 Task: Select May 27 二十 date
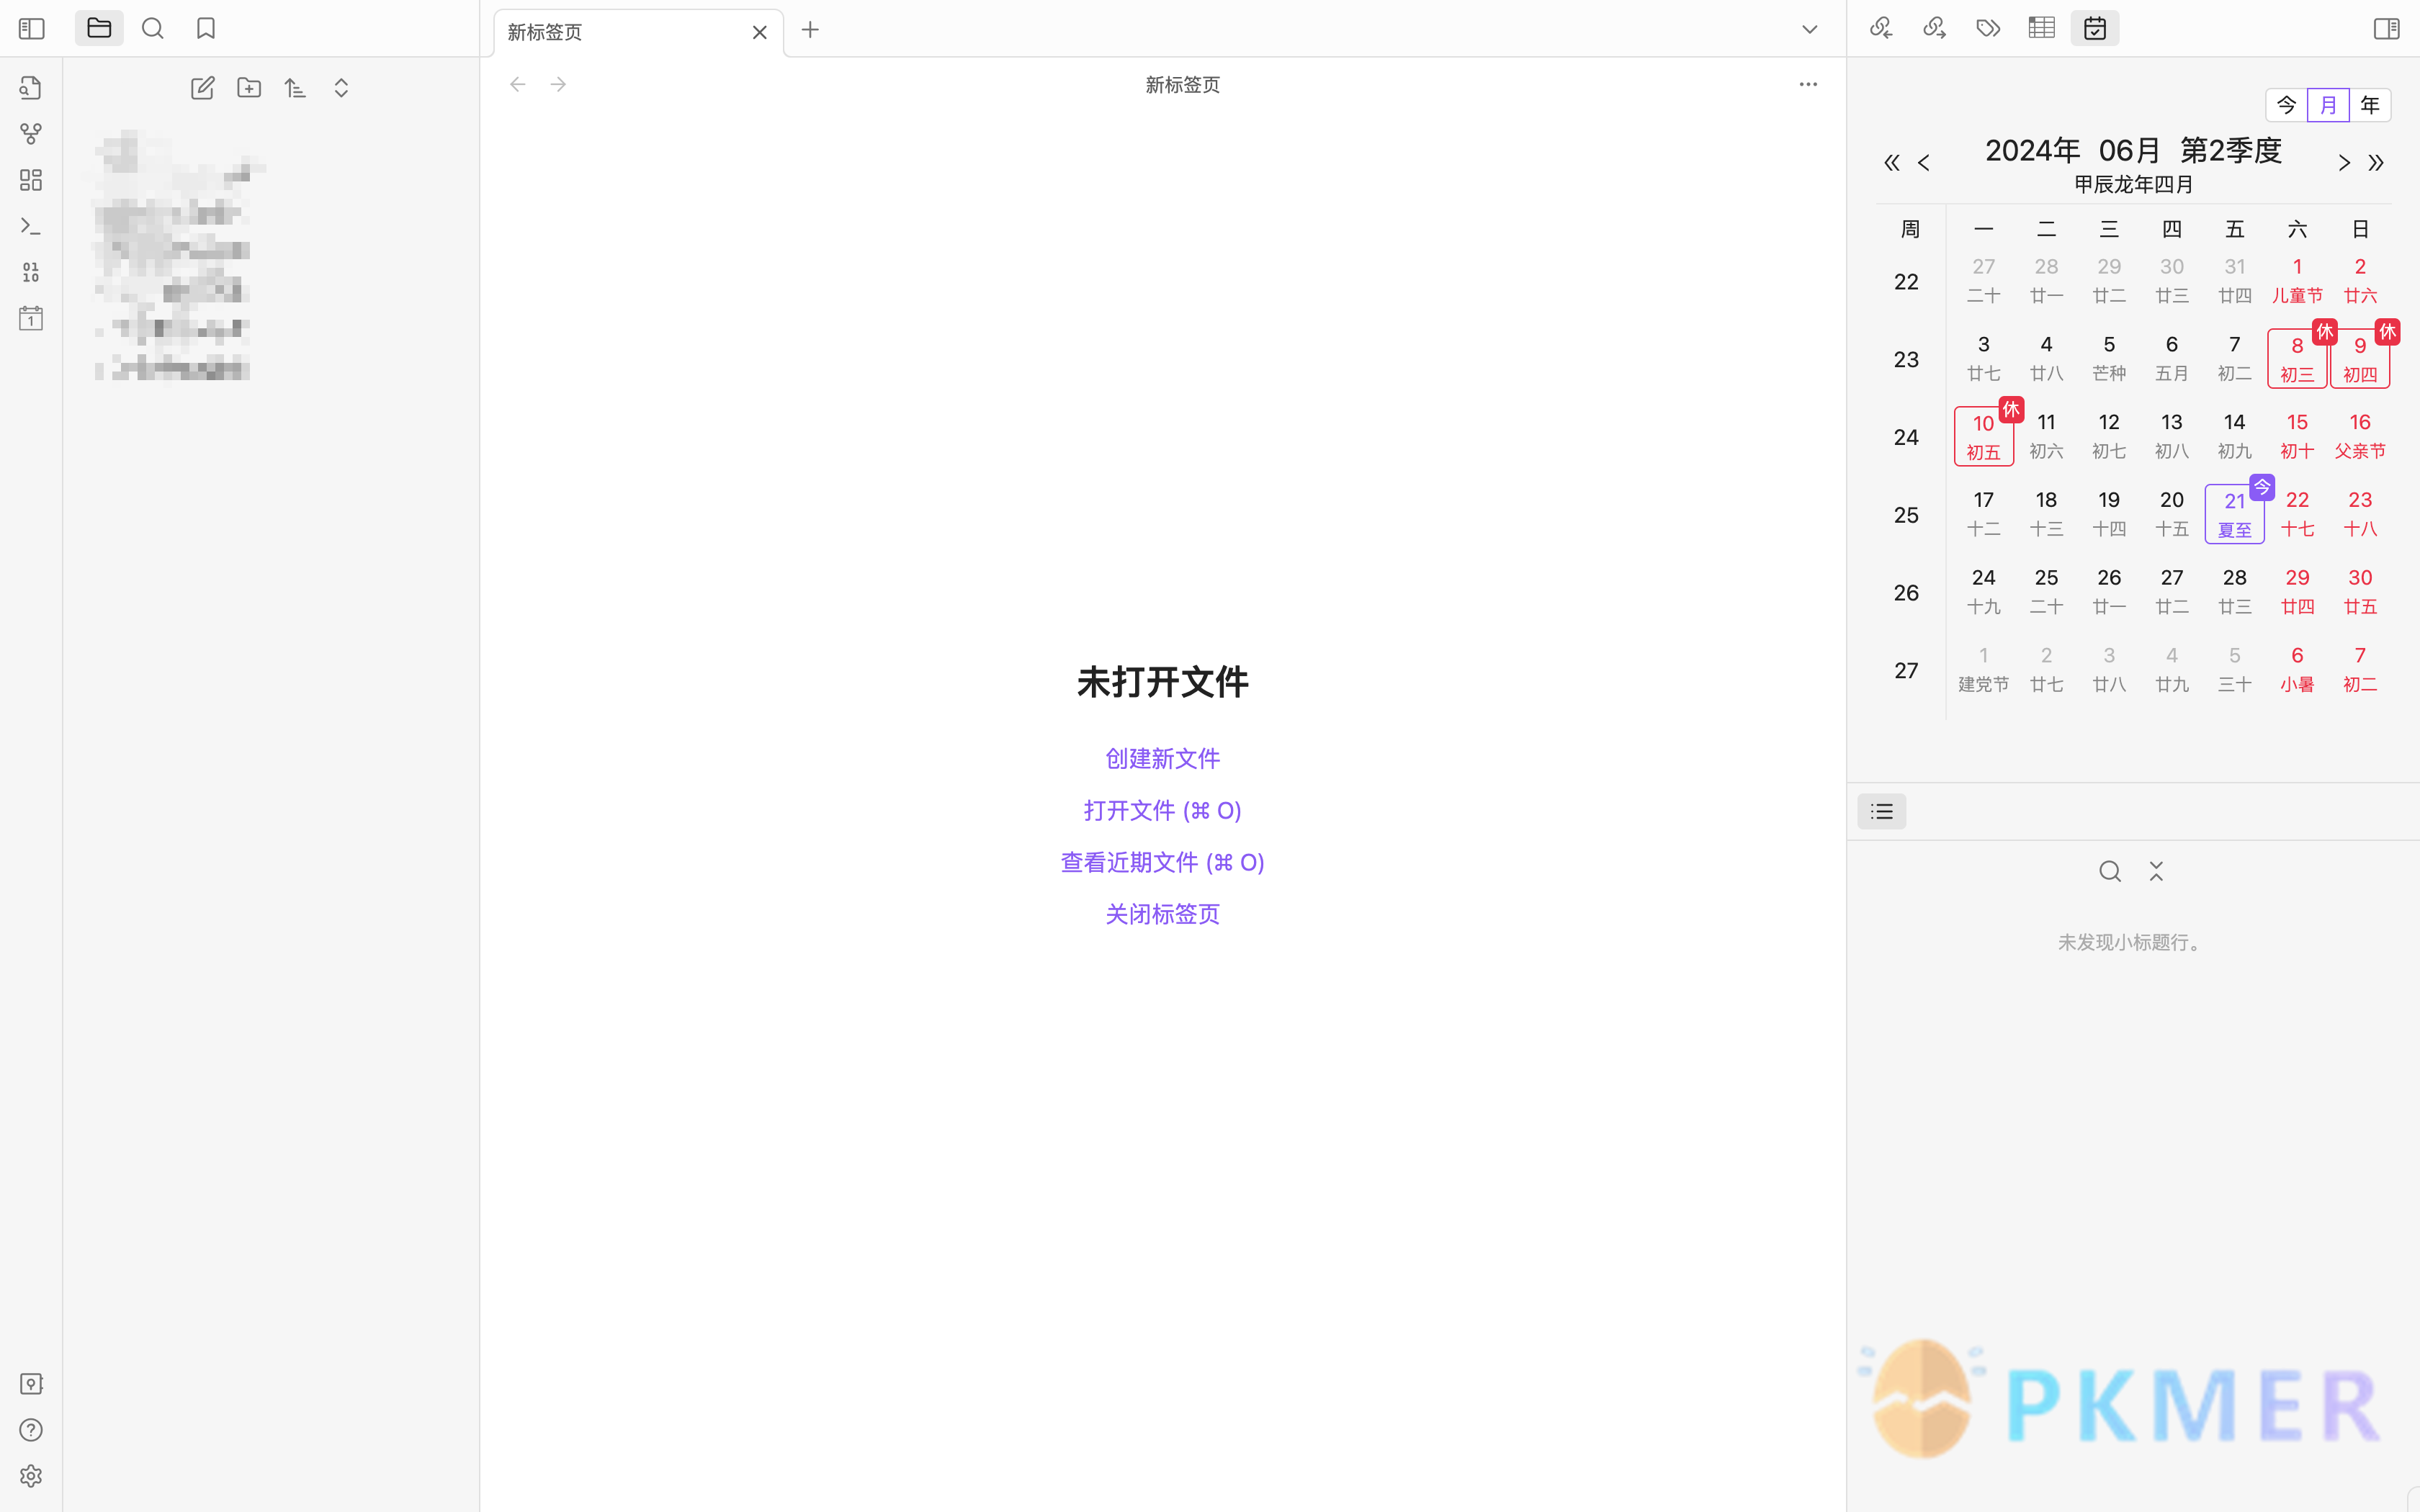pos(1983,281)
